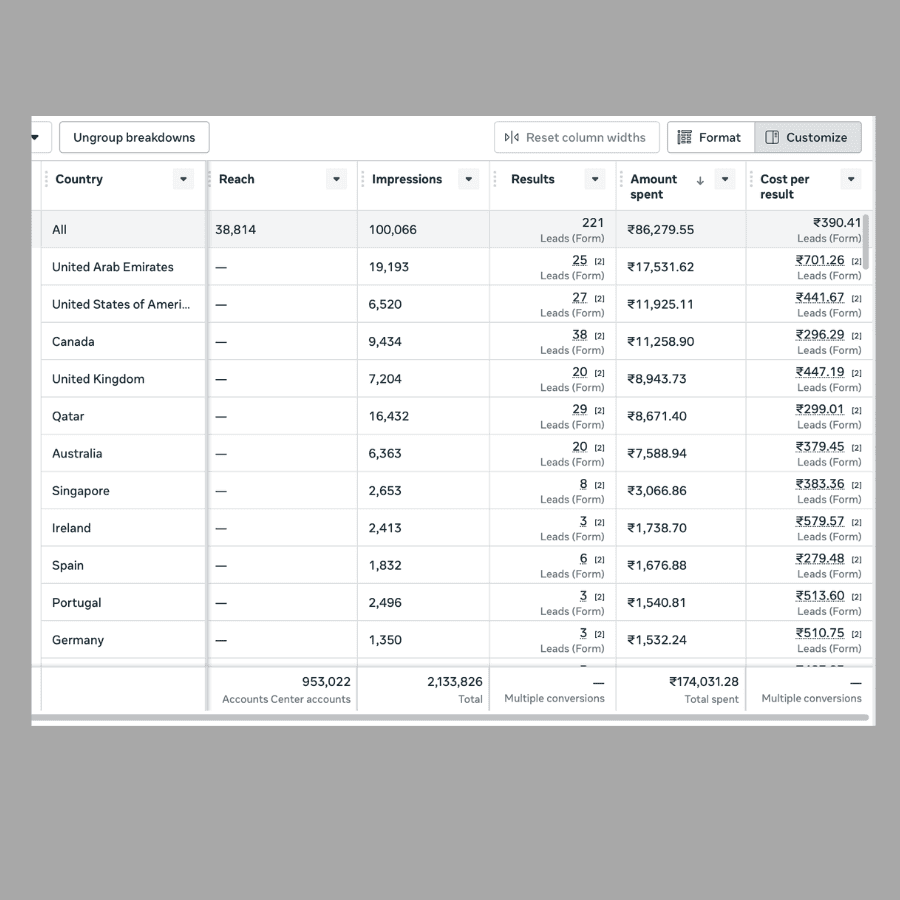Click the Portugal country cell
Screen dimensions: 900x900
pos(123,603)
